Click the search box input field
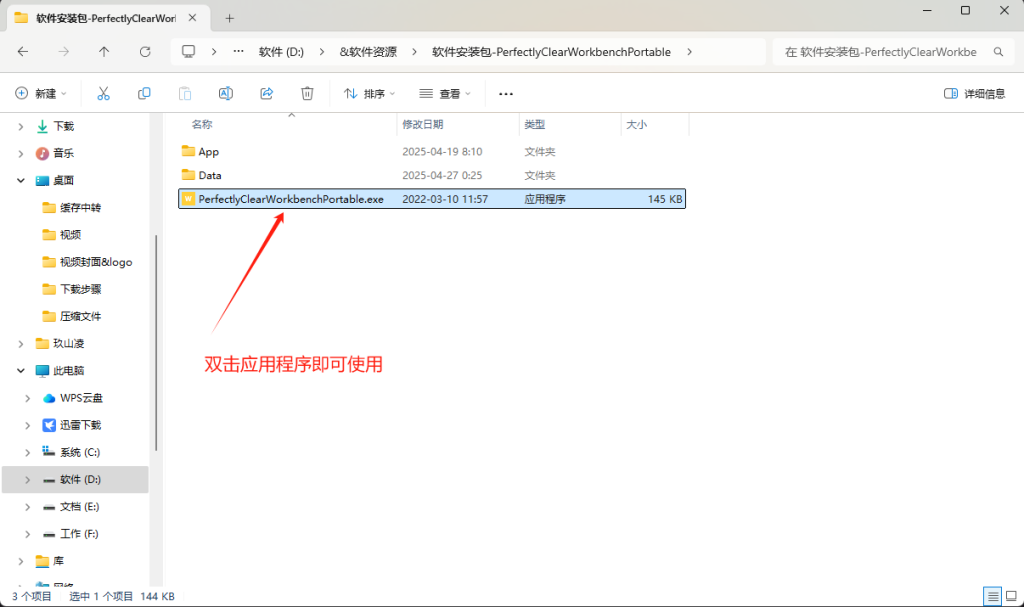Image resolution: width=1024 pixels, height=607 pixels. (x=885, y=52)
